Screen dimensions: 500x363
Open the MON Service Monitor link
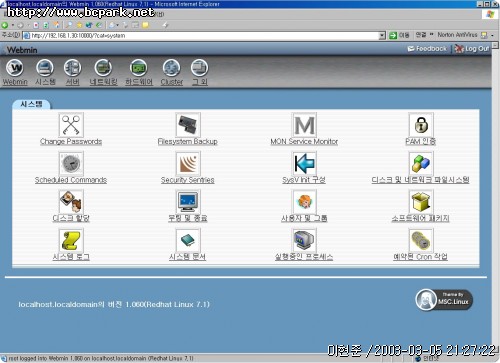tap(304, 142)
